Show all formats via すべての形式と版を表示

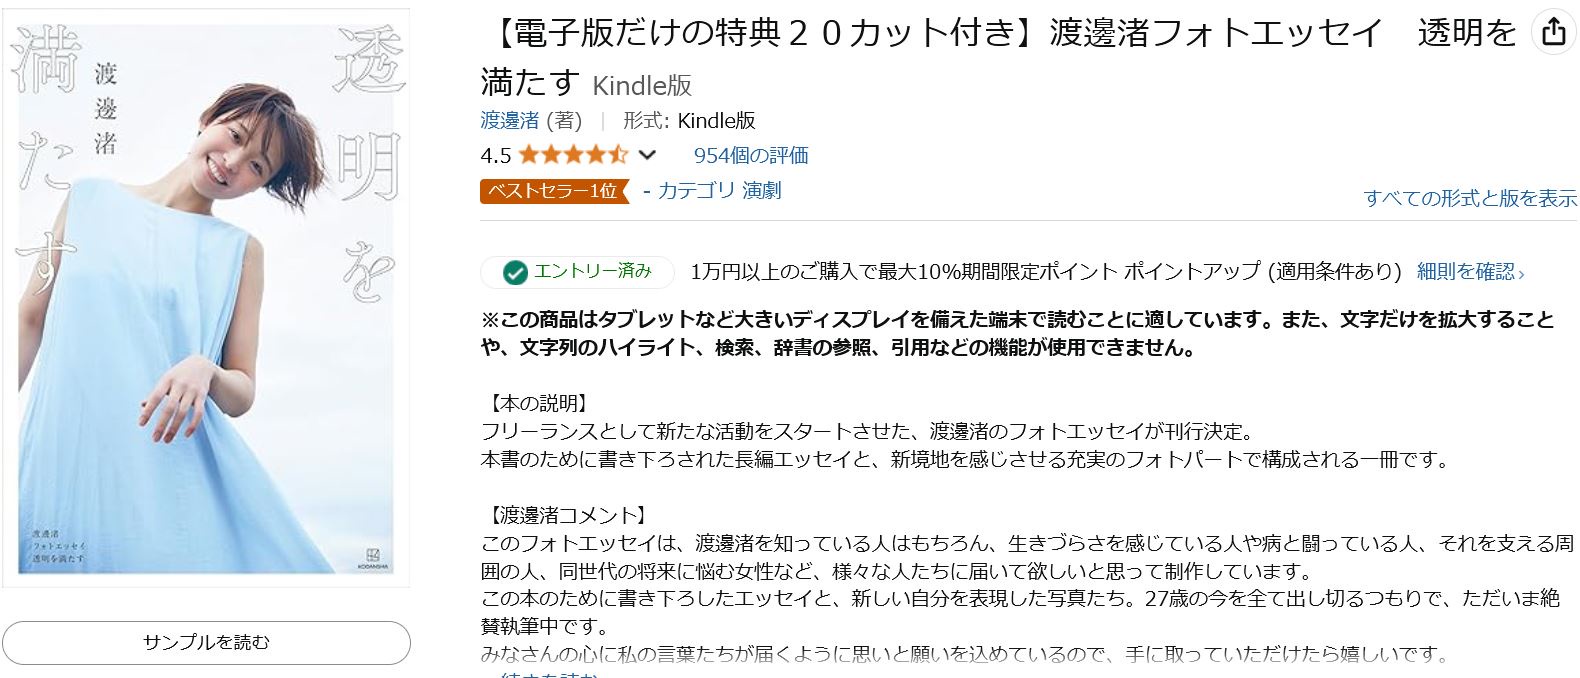(1469, 198)
